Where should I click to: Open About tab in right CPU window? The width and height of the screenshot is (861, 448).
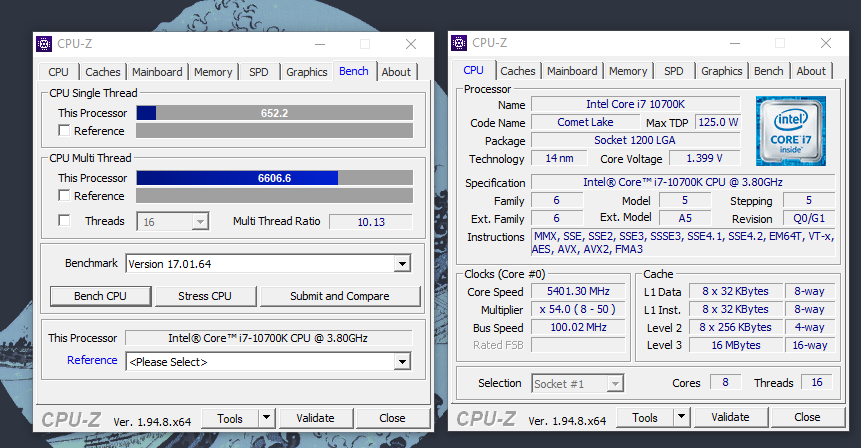[x=811, y=71]
